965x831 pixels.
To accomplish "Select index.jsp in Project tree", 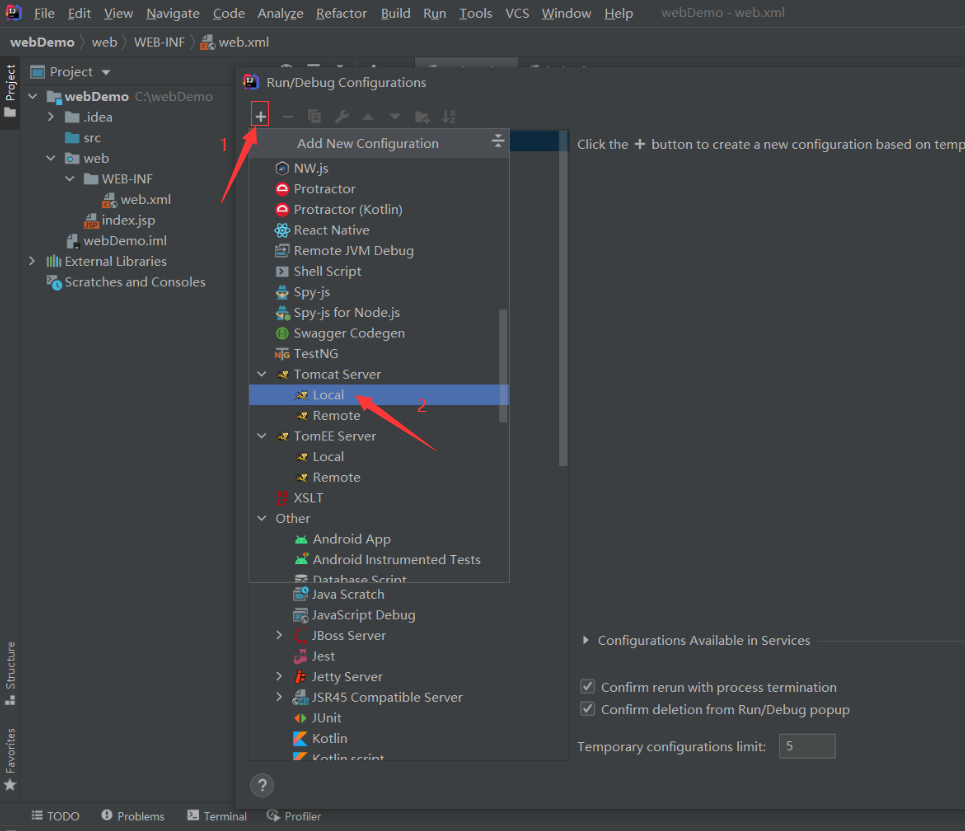I will coord(128,220).
